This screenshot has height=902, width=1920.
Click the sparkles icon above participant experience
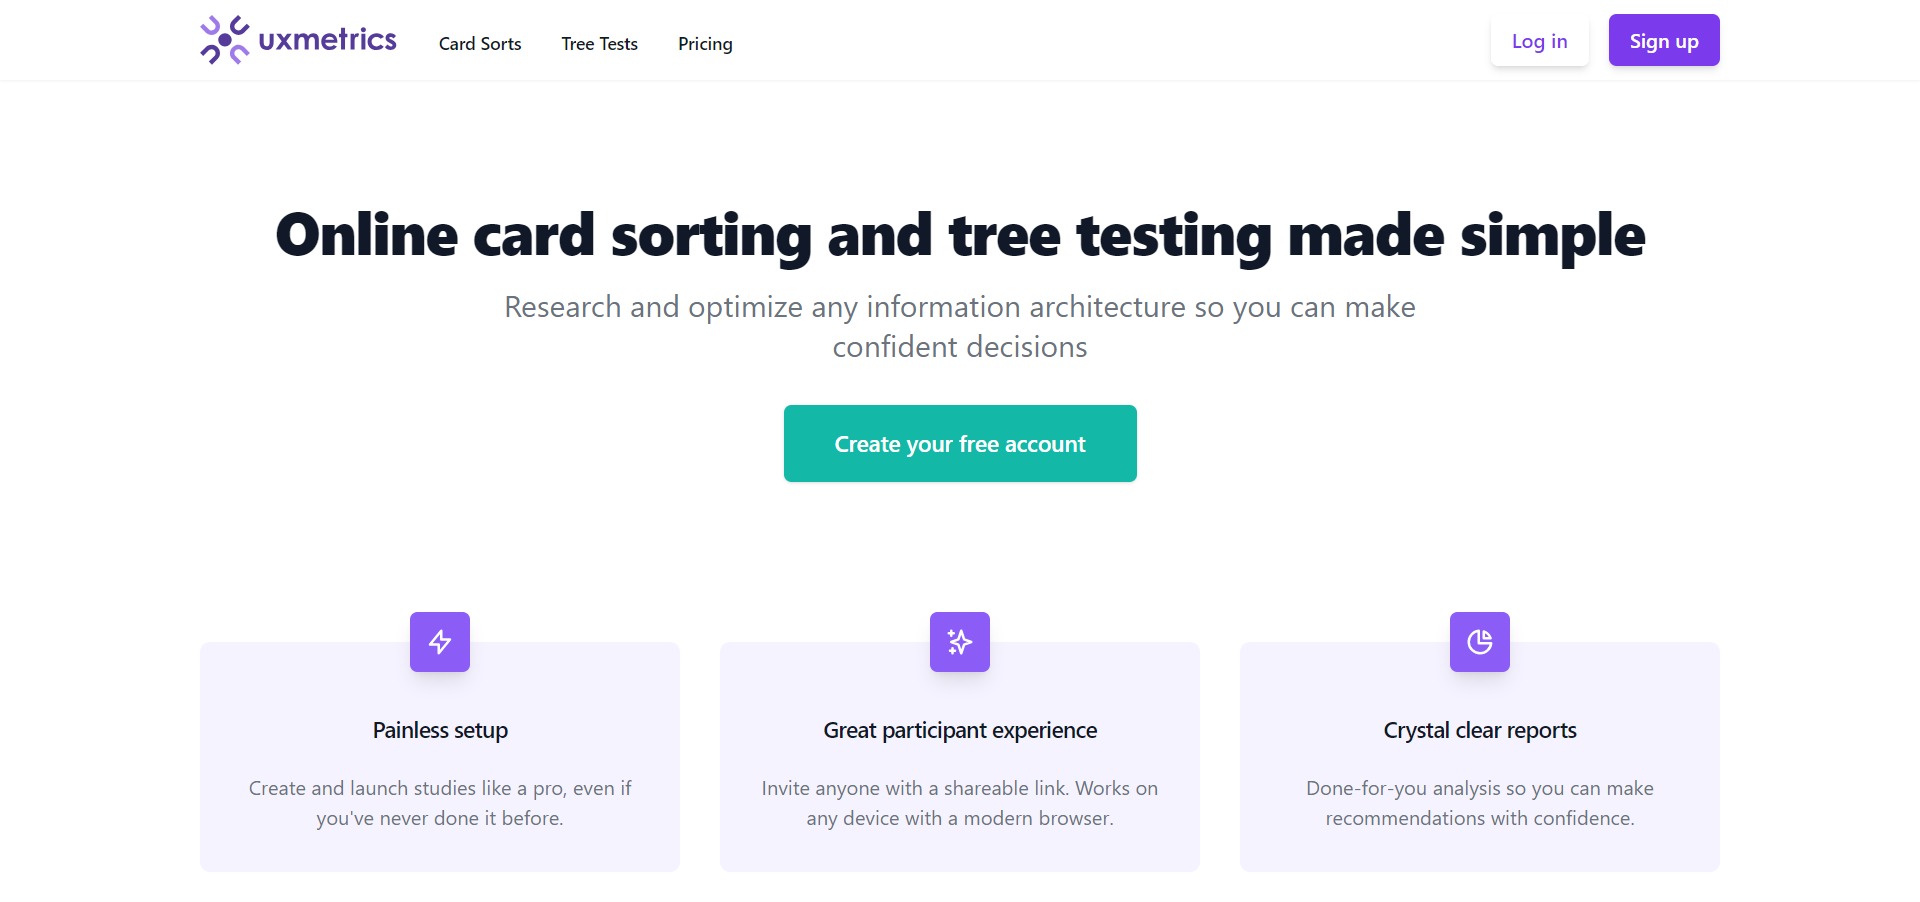tap(960, 642)
